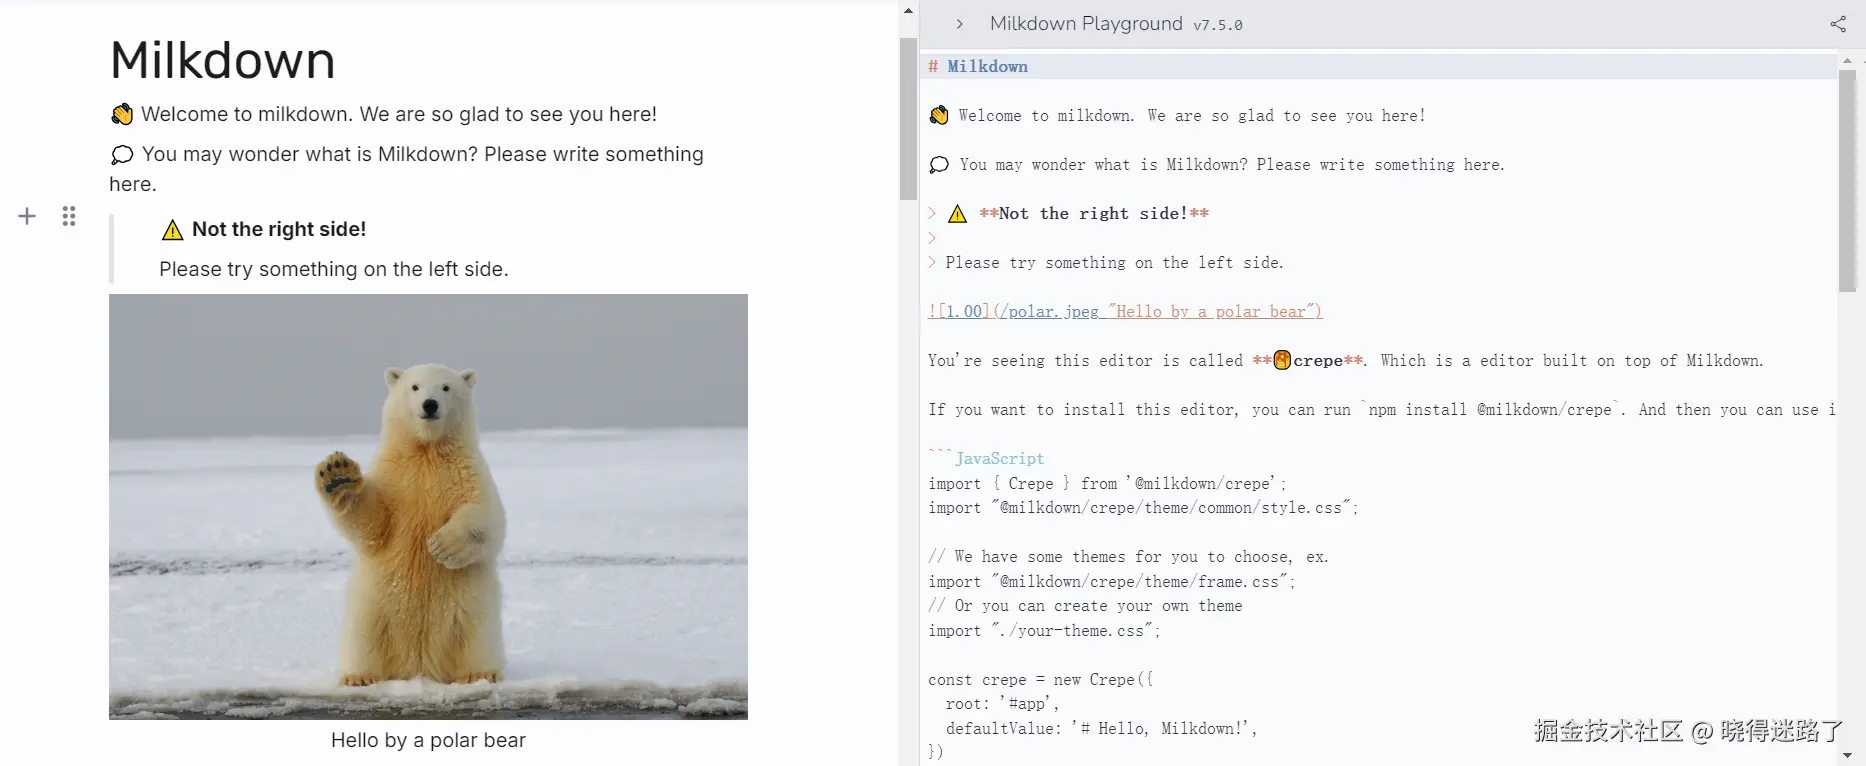Click the warning triangle emoji in blockquote
The height and width of the screenshot is (766, 1866).
tap(172, 230)
